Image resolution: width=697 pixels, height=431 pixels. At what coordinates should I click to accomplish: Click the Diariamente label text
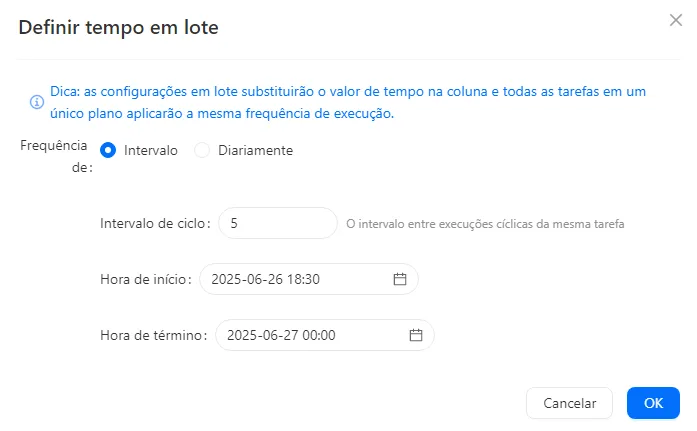pos(255,150)
